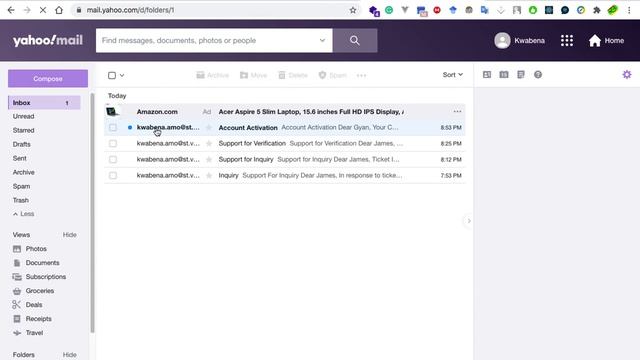Screen dimensions: 640x360
Task: Click the browser address bar URL
Action: [130, 10]
